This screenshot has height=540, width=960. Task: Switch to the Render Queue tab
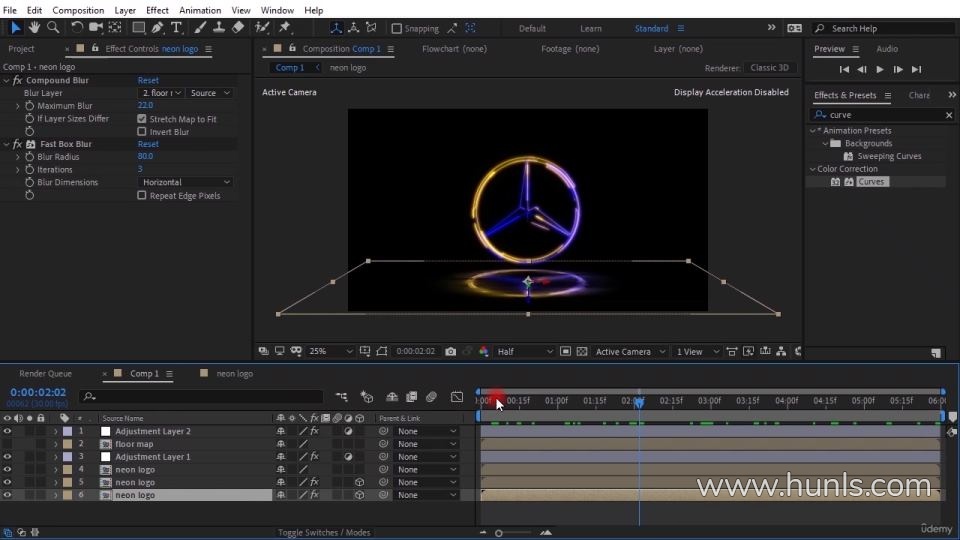(45, 374)
